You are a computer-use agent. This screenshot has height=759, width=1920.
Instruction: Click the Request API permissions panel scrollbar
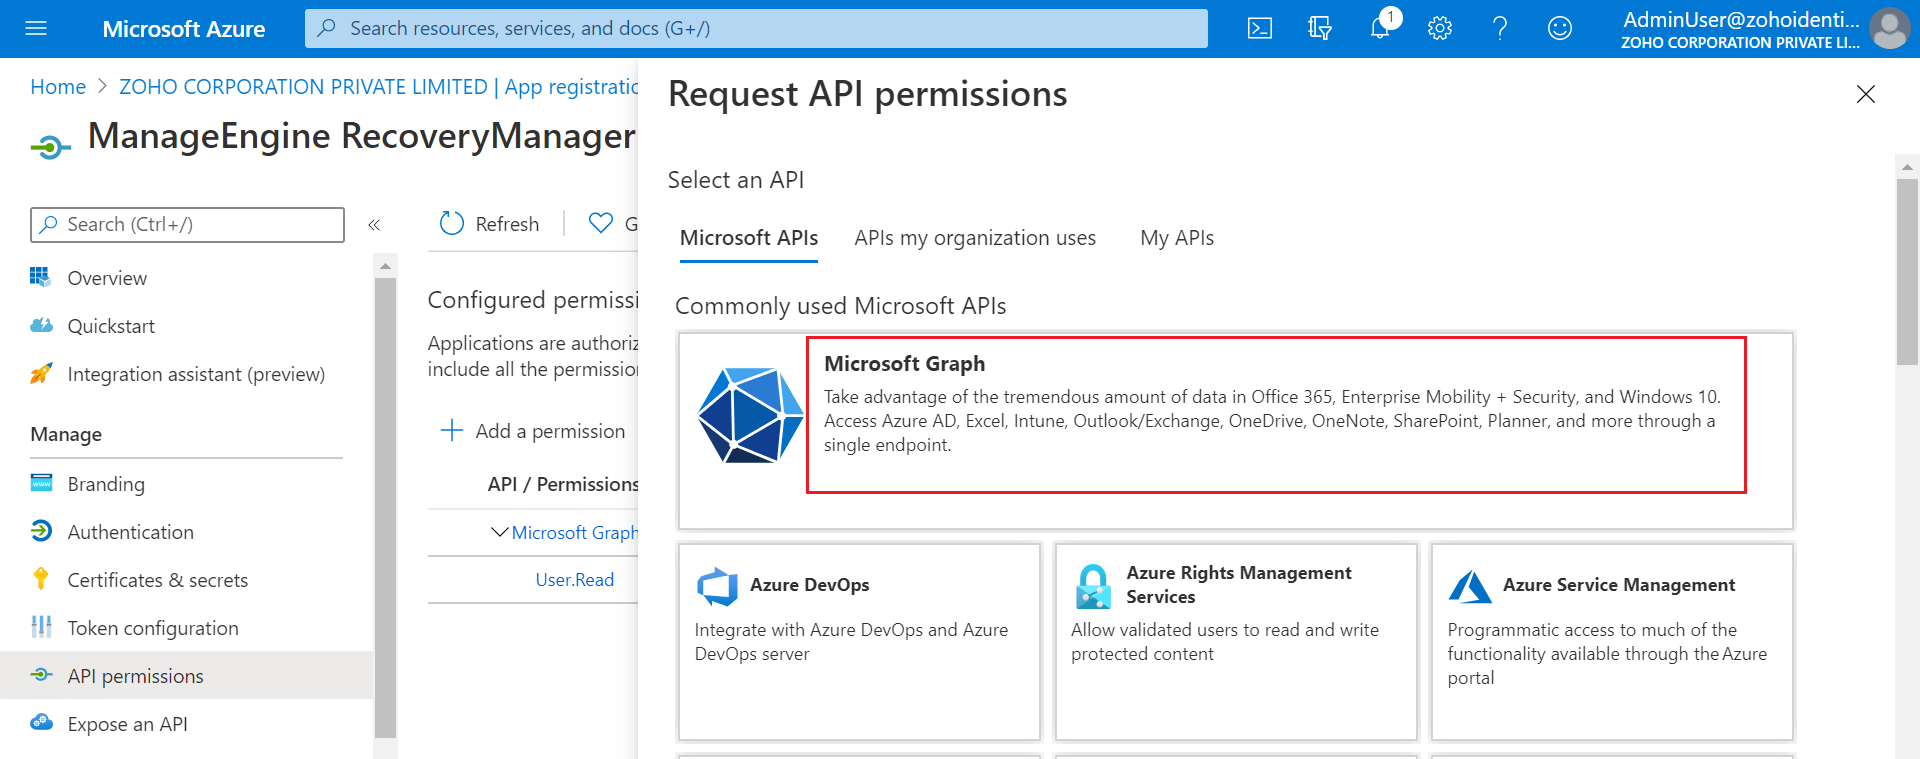click(1907, 272)
